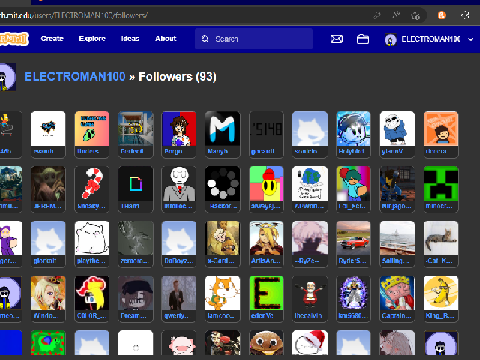This screenshot has height=360, width=480.
Task: Click the Scratch logo in navbar
Action: (14, 39)
